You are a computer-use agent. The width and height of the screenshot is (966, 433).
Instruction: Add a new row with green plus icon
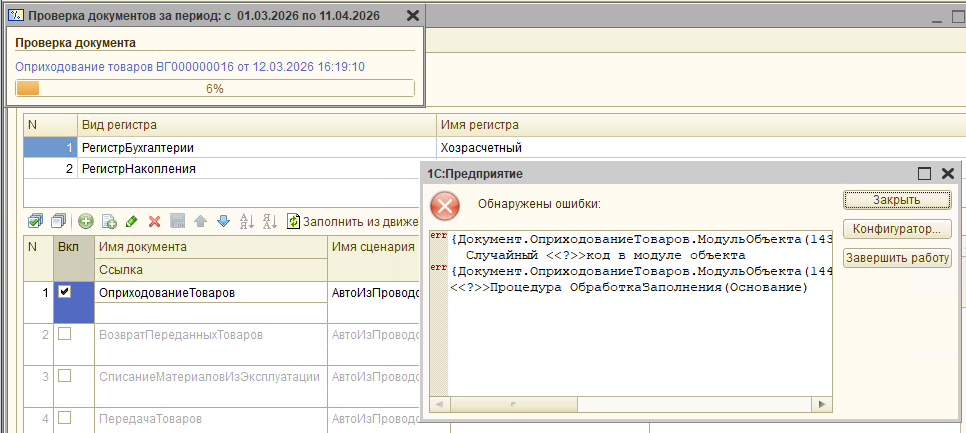[86, 221]
